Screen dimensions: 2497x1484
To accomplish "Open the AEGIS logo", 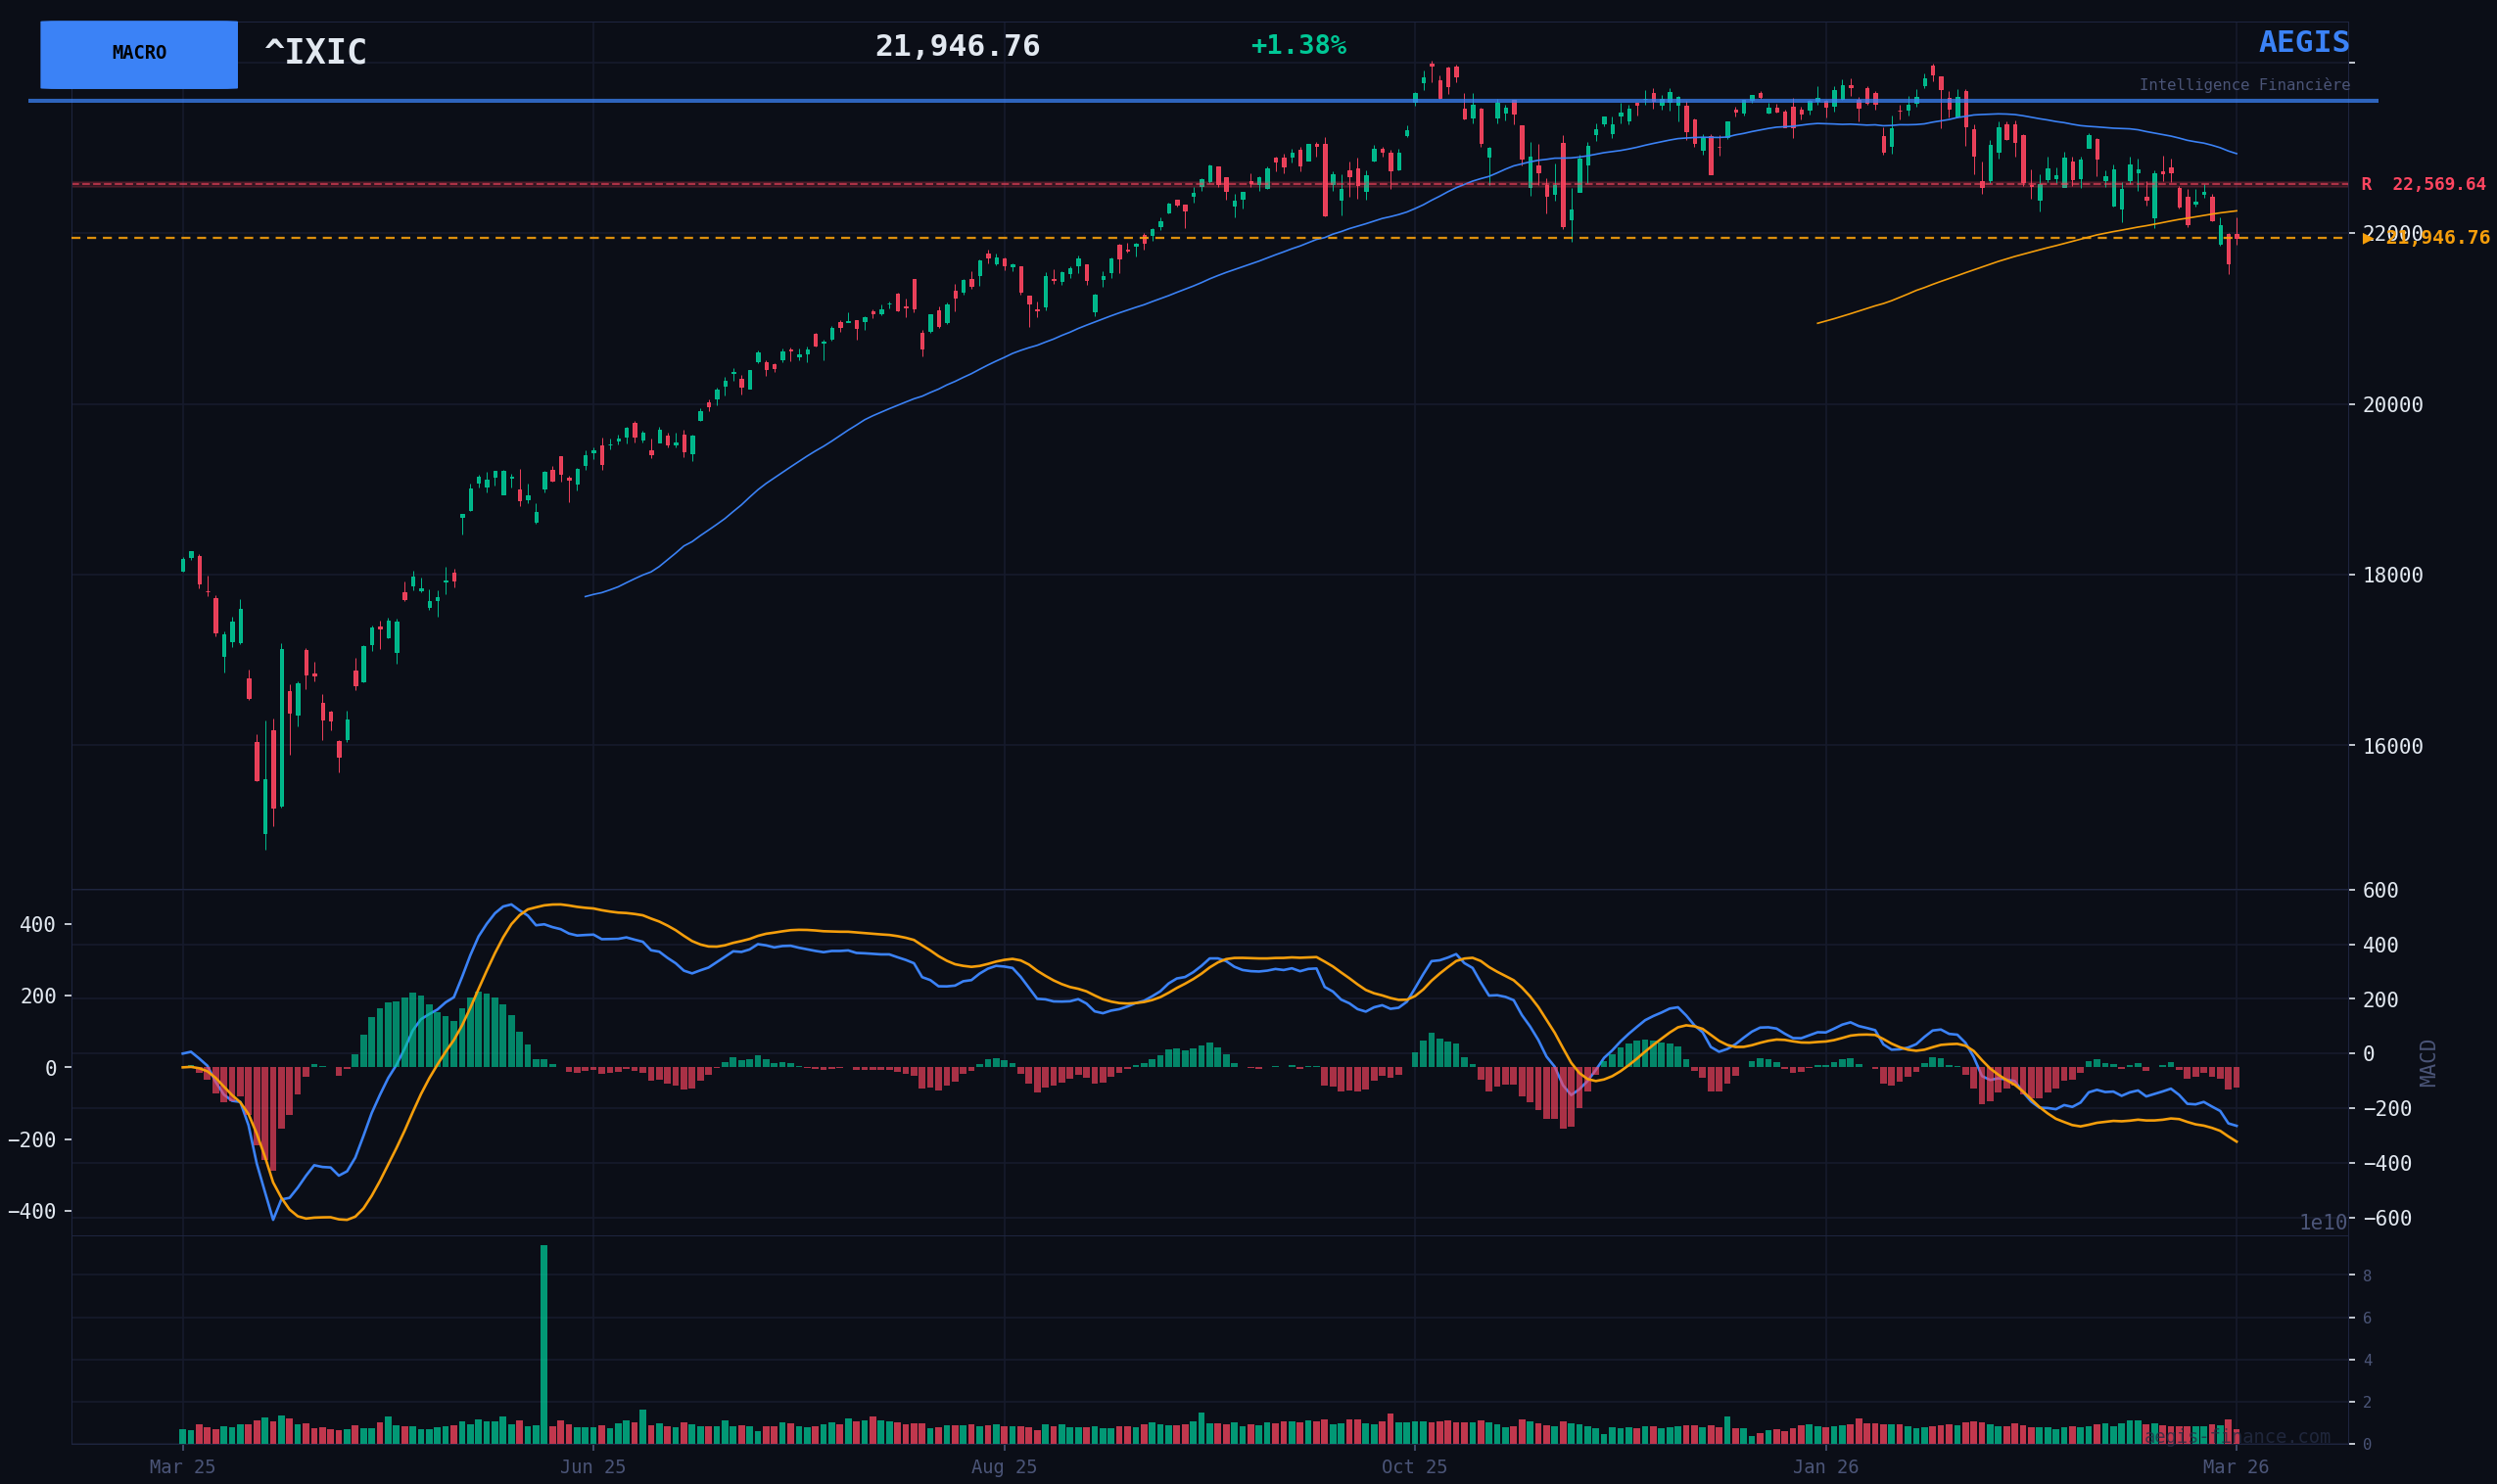I will point(2304,43).
